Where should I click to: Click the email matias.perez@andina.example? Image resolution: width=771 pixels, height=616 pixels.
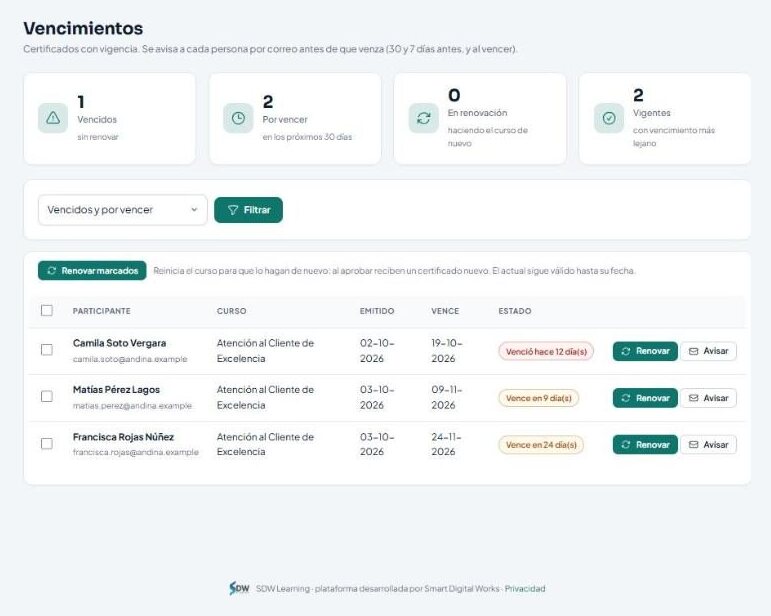click(132, 406)
